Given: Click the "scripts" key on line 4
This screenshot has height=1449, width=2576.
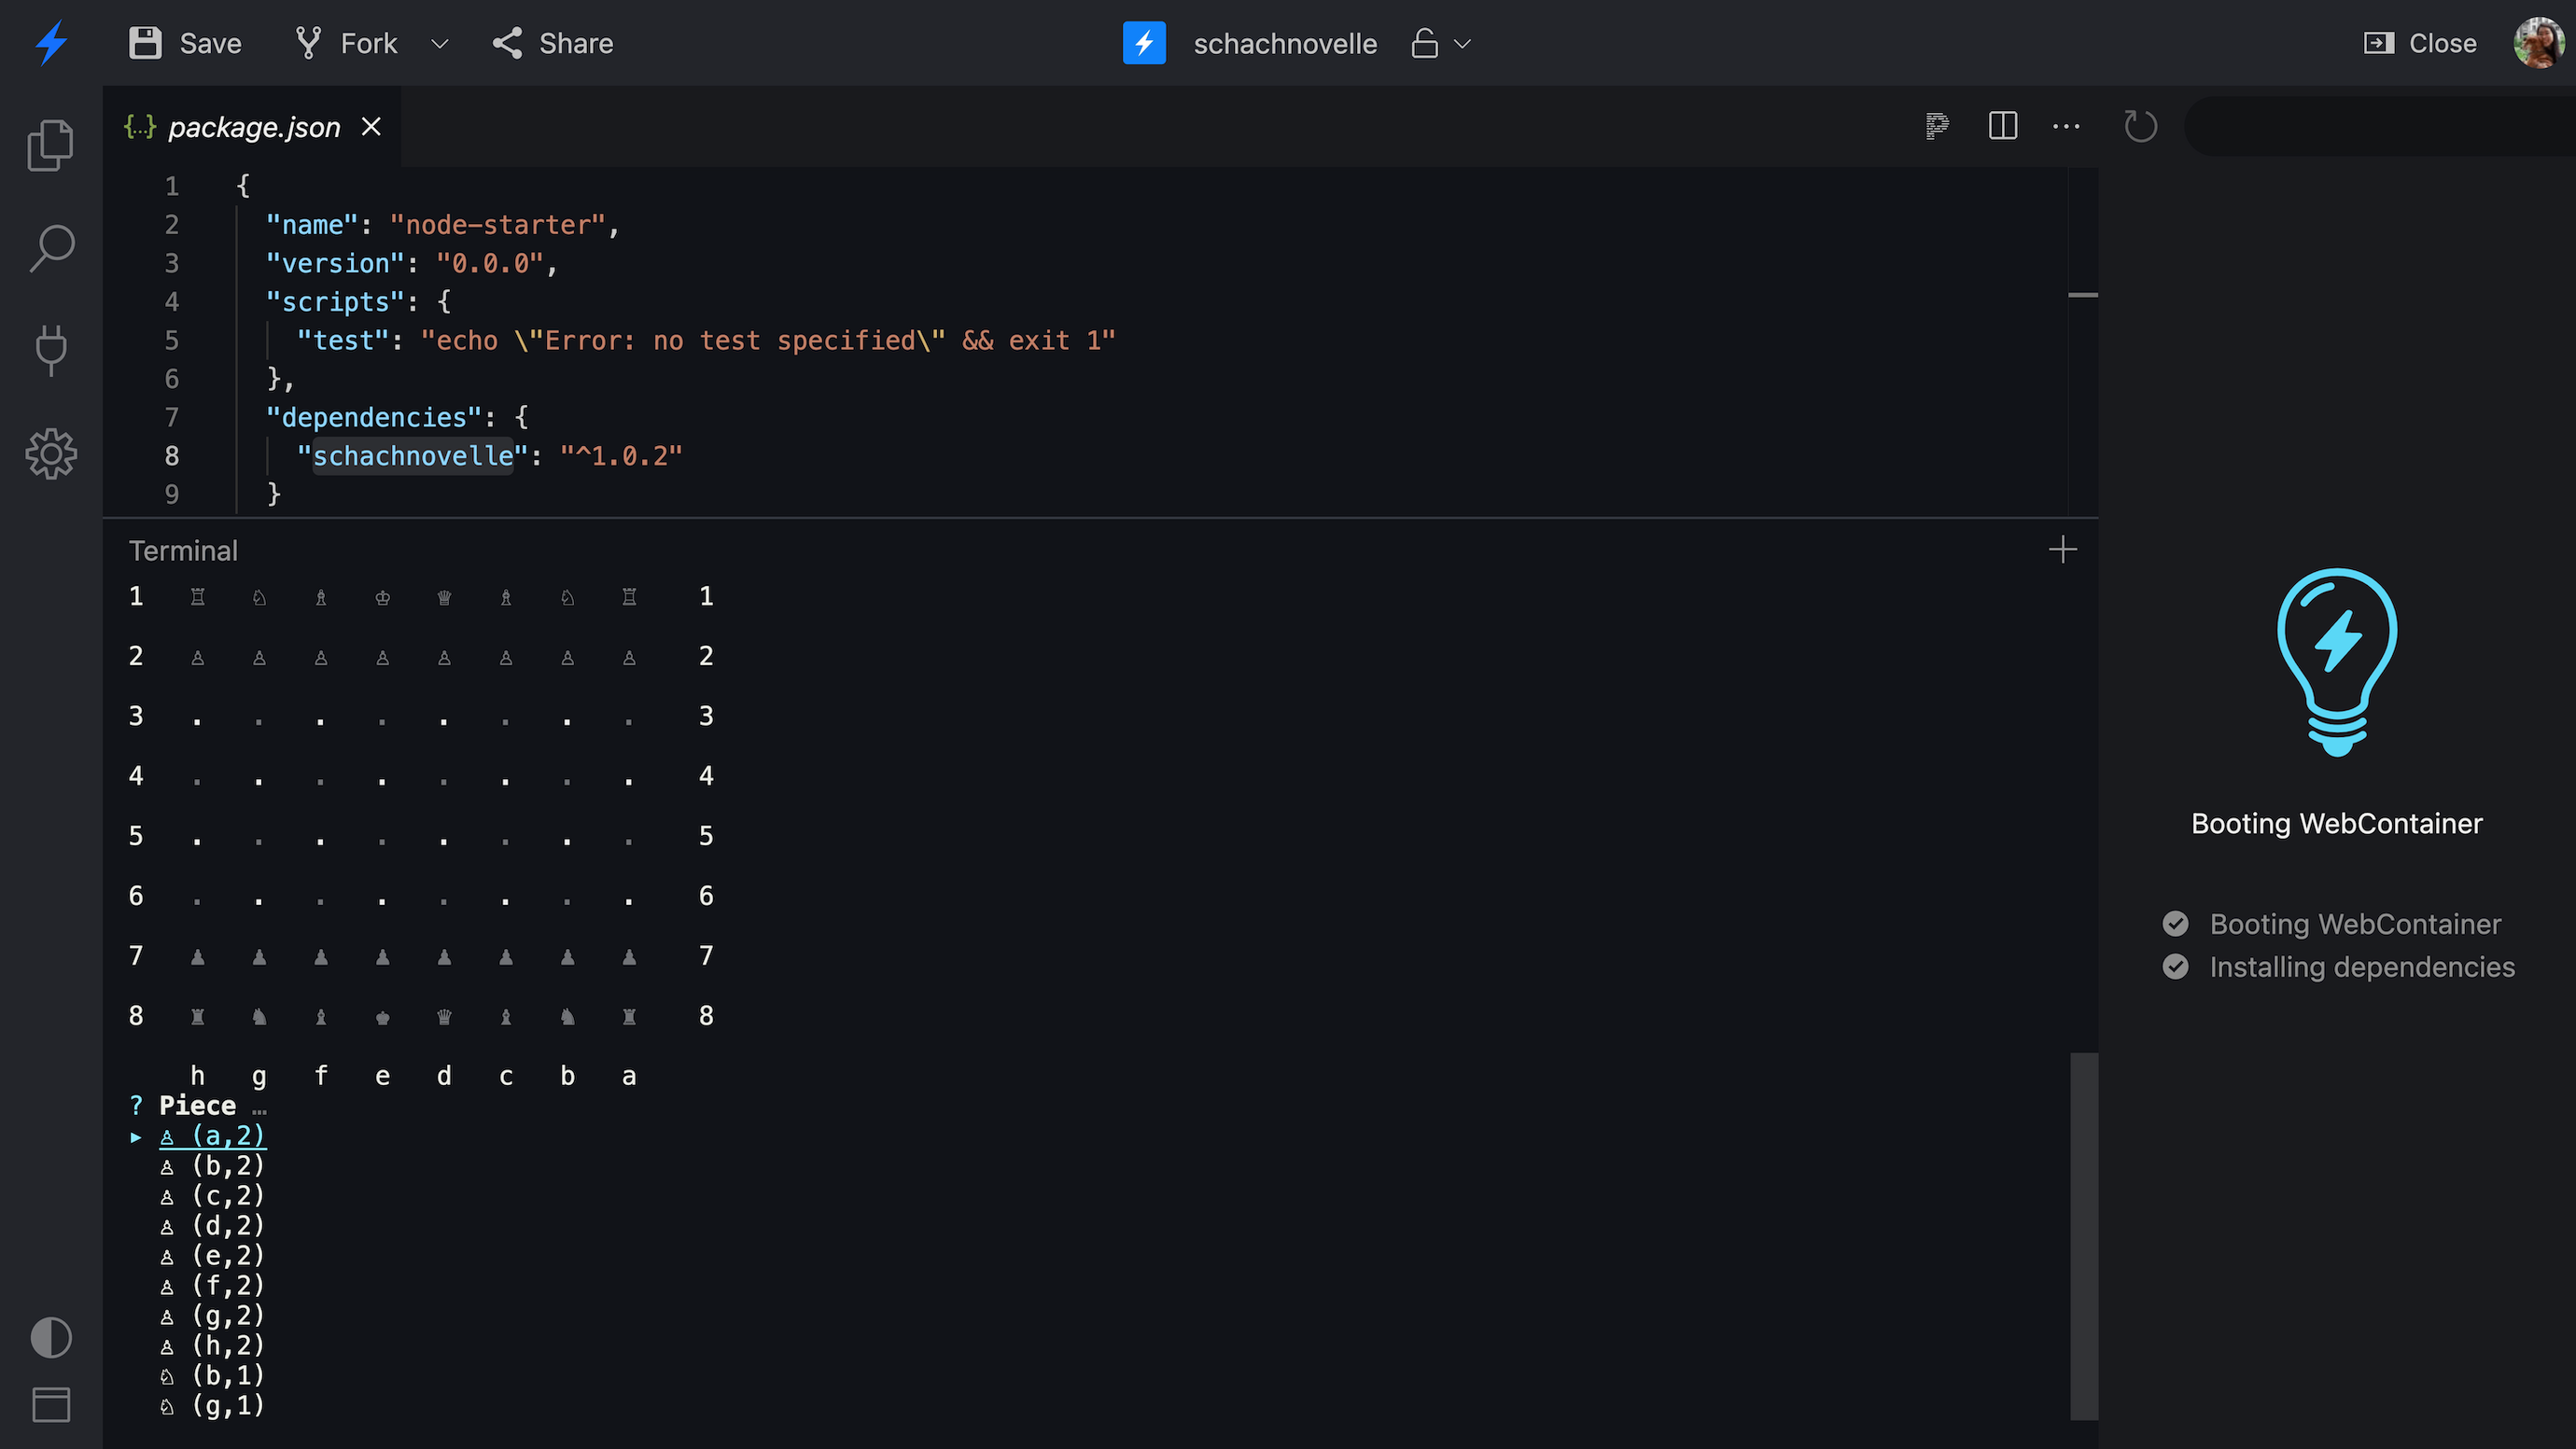Looking at the screenshot, I should pyautogui.click(x=335, y=302).
